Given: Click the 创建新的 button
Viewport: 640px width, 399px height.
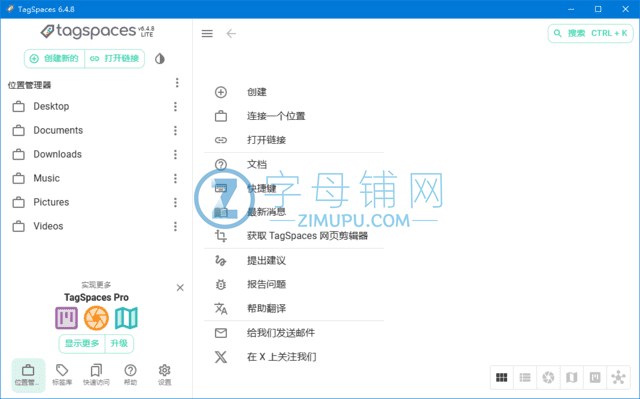Looking at the screenshot, I should [54, 59].
